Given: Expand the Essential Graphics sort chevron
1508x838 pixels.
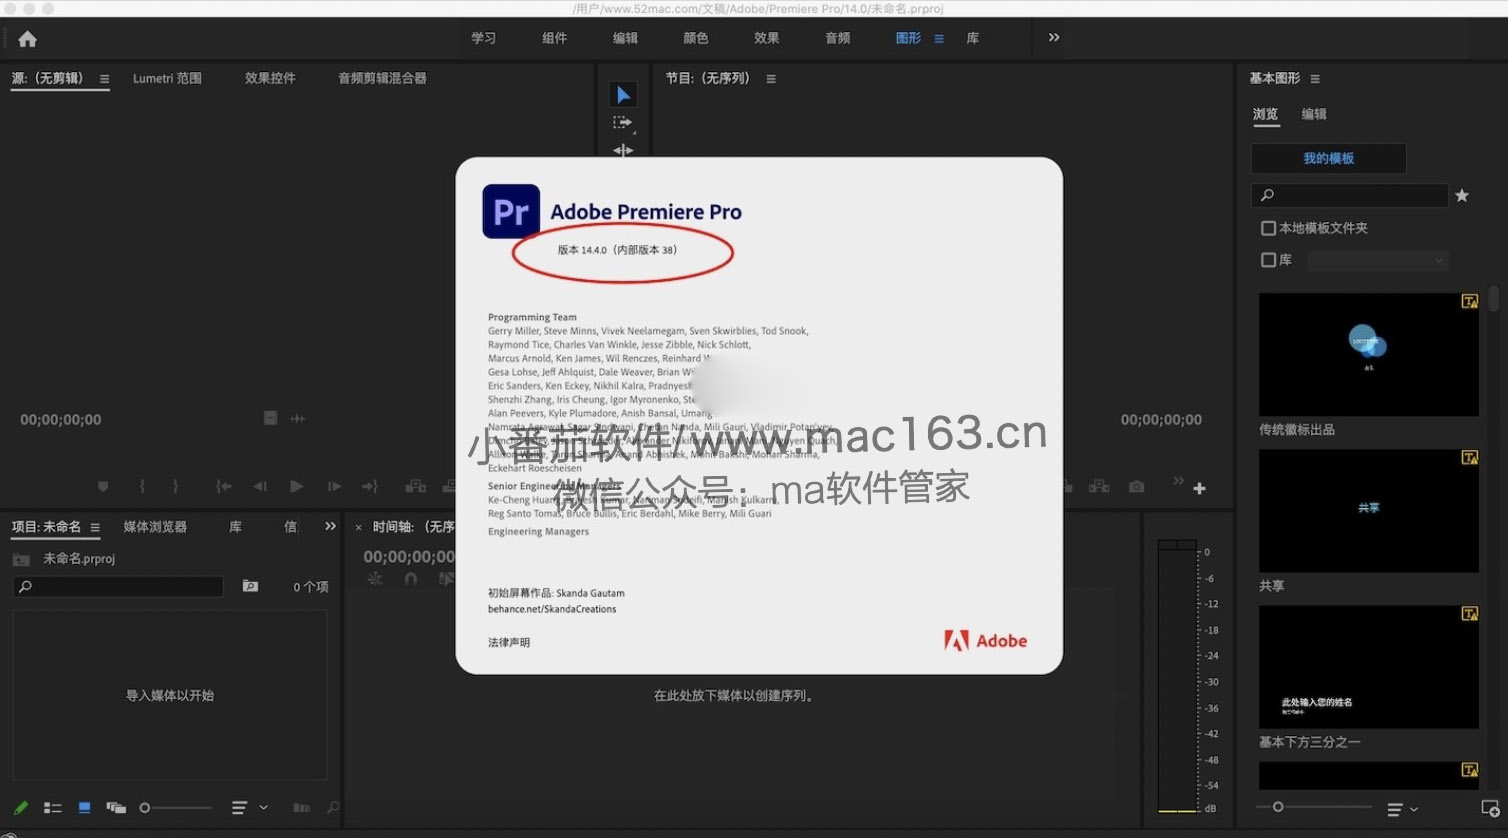Looking at the screenshot, I should pyautogui.click(x=1414, y=808).
